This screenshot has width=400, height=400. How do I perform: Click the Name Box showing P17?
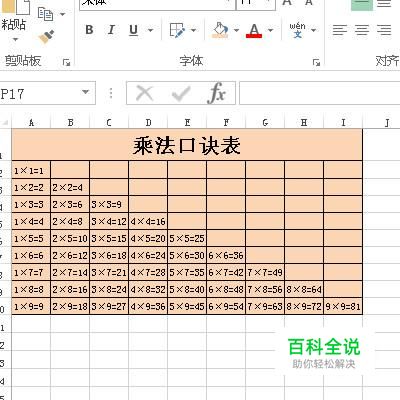click(x=40, y=93)
